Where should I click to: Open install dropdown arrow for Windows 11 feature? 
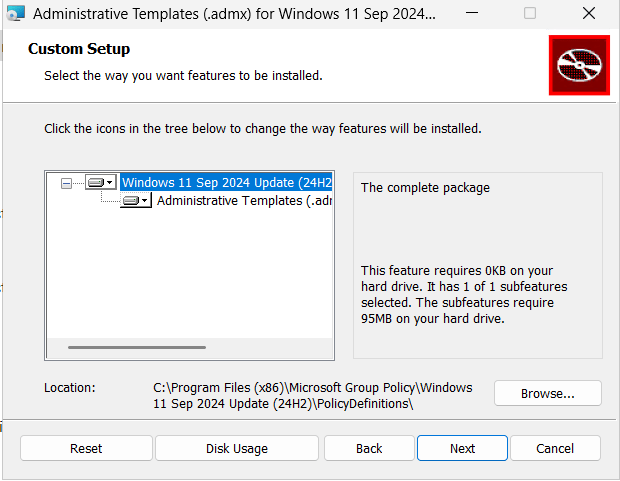point(110,183)
